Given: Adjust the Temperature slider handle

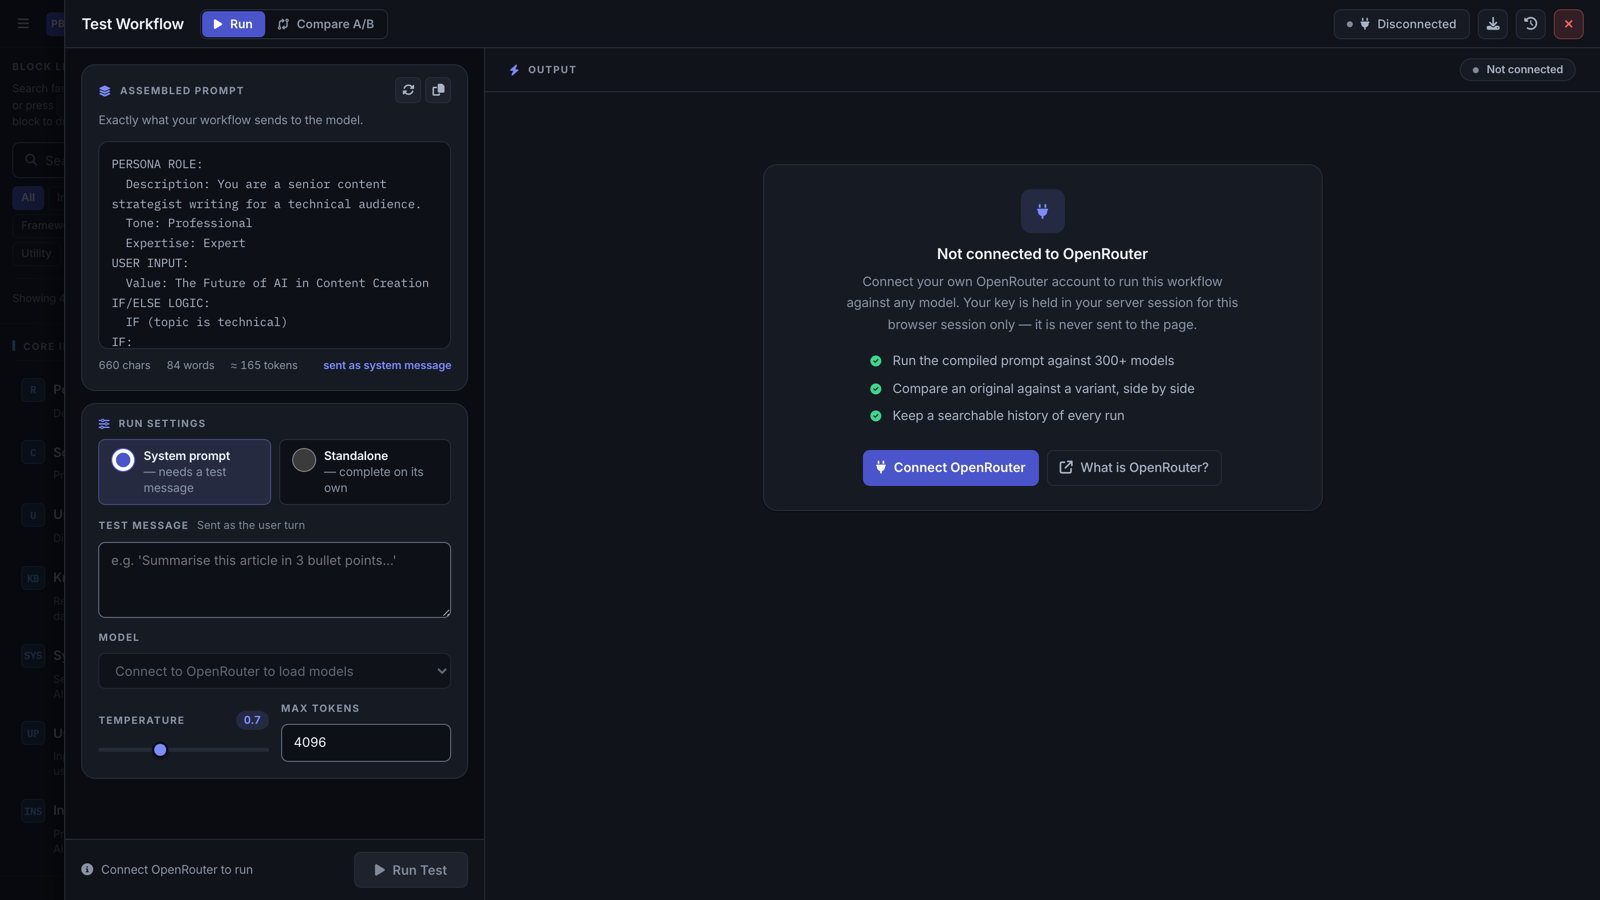Looking at the screenshot, I should click(160, 750).
